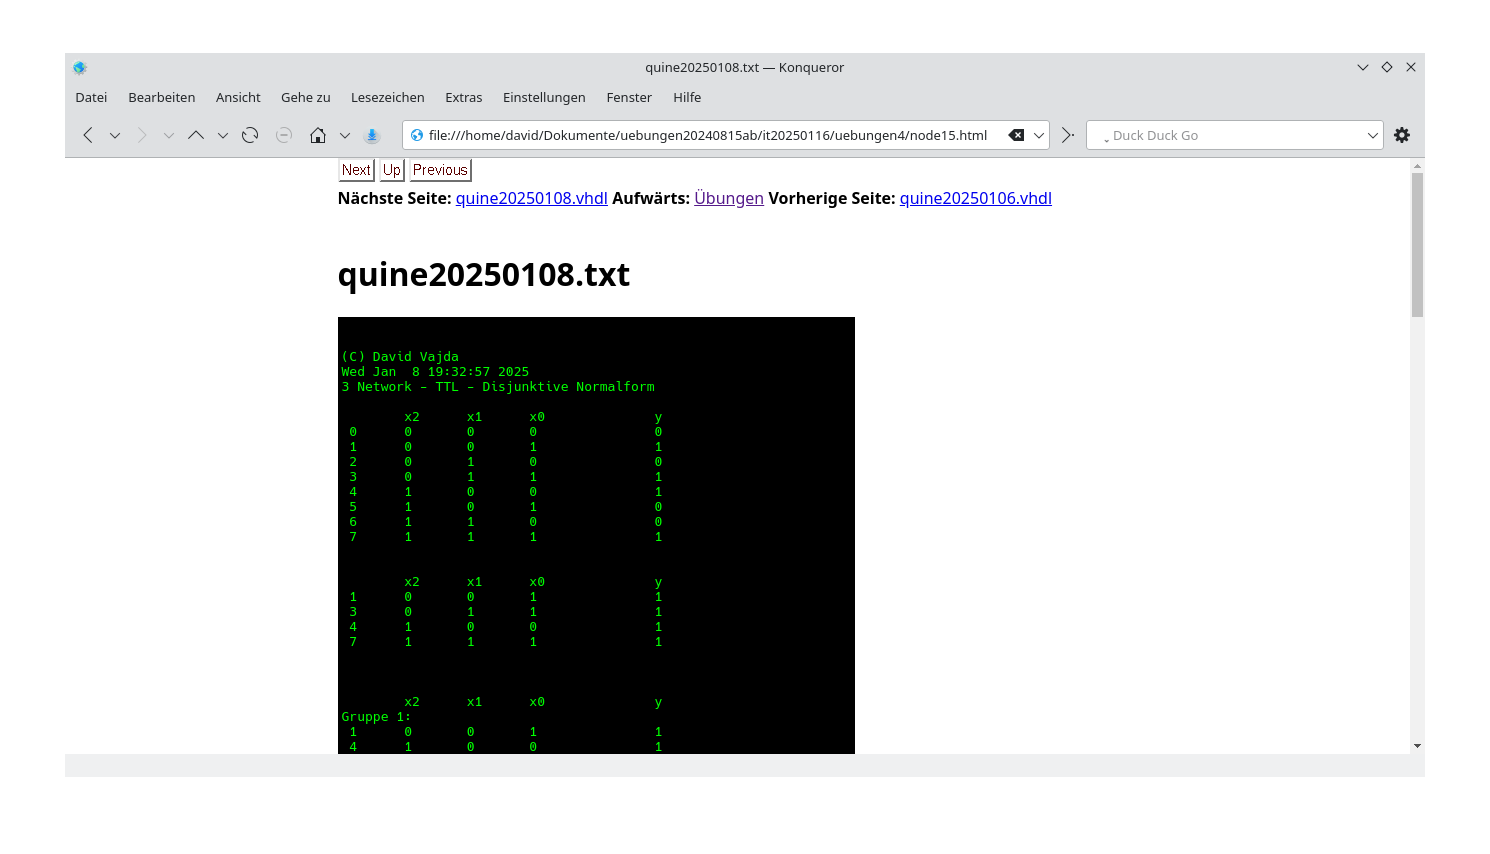The width and height of the screenshot is (1490, 854).
Task: Open the Gehe zu menu
Action: pos(305,97)
